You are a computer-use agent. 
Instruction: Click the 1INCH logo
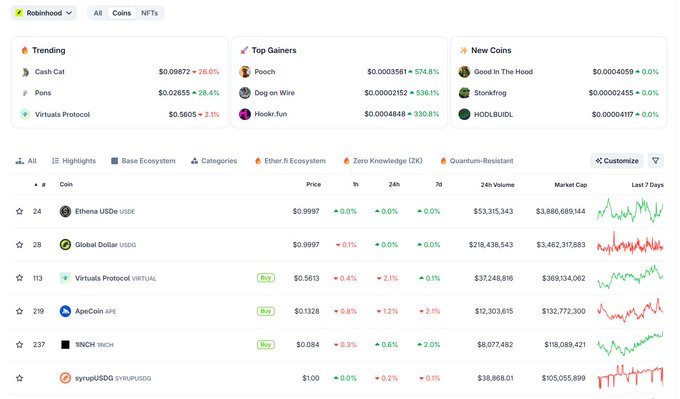(x=65, y=345)
